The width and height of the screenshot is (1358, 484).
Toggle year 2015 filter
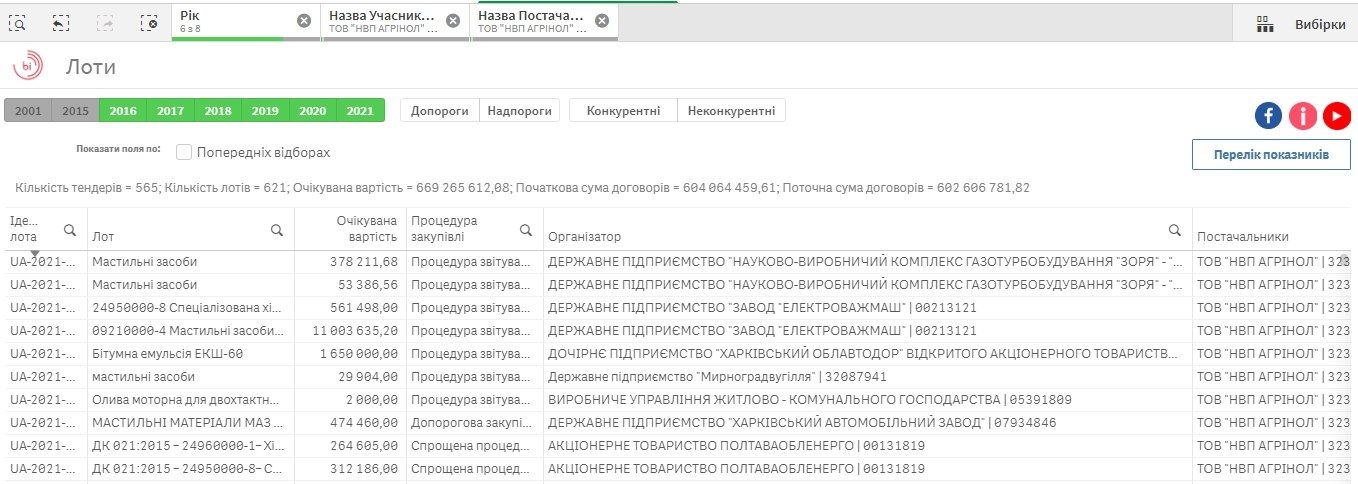(x=75, y=111)
